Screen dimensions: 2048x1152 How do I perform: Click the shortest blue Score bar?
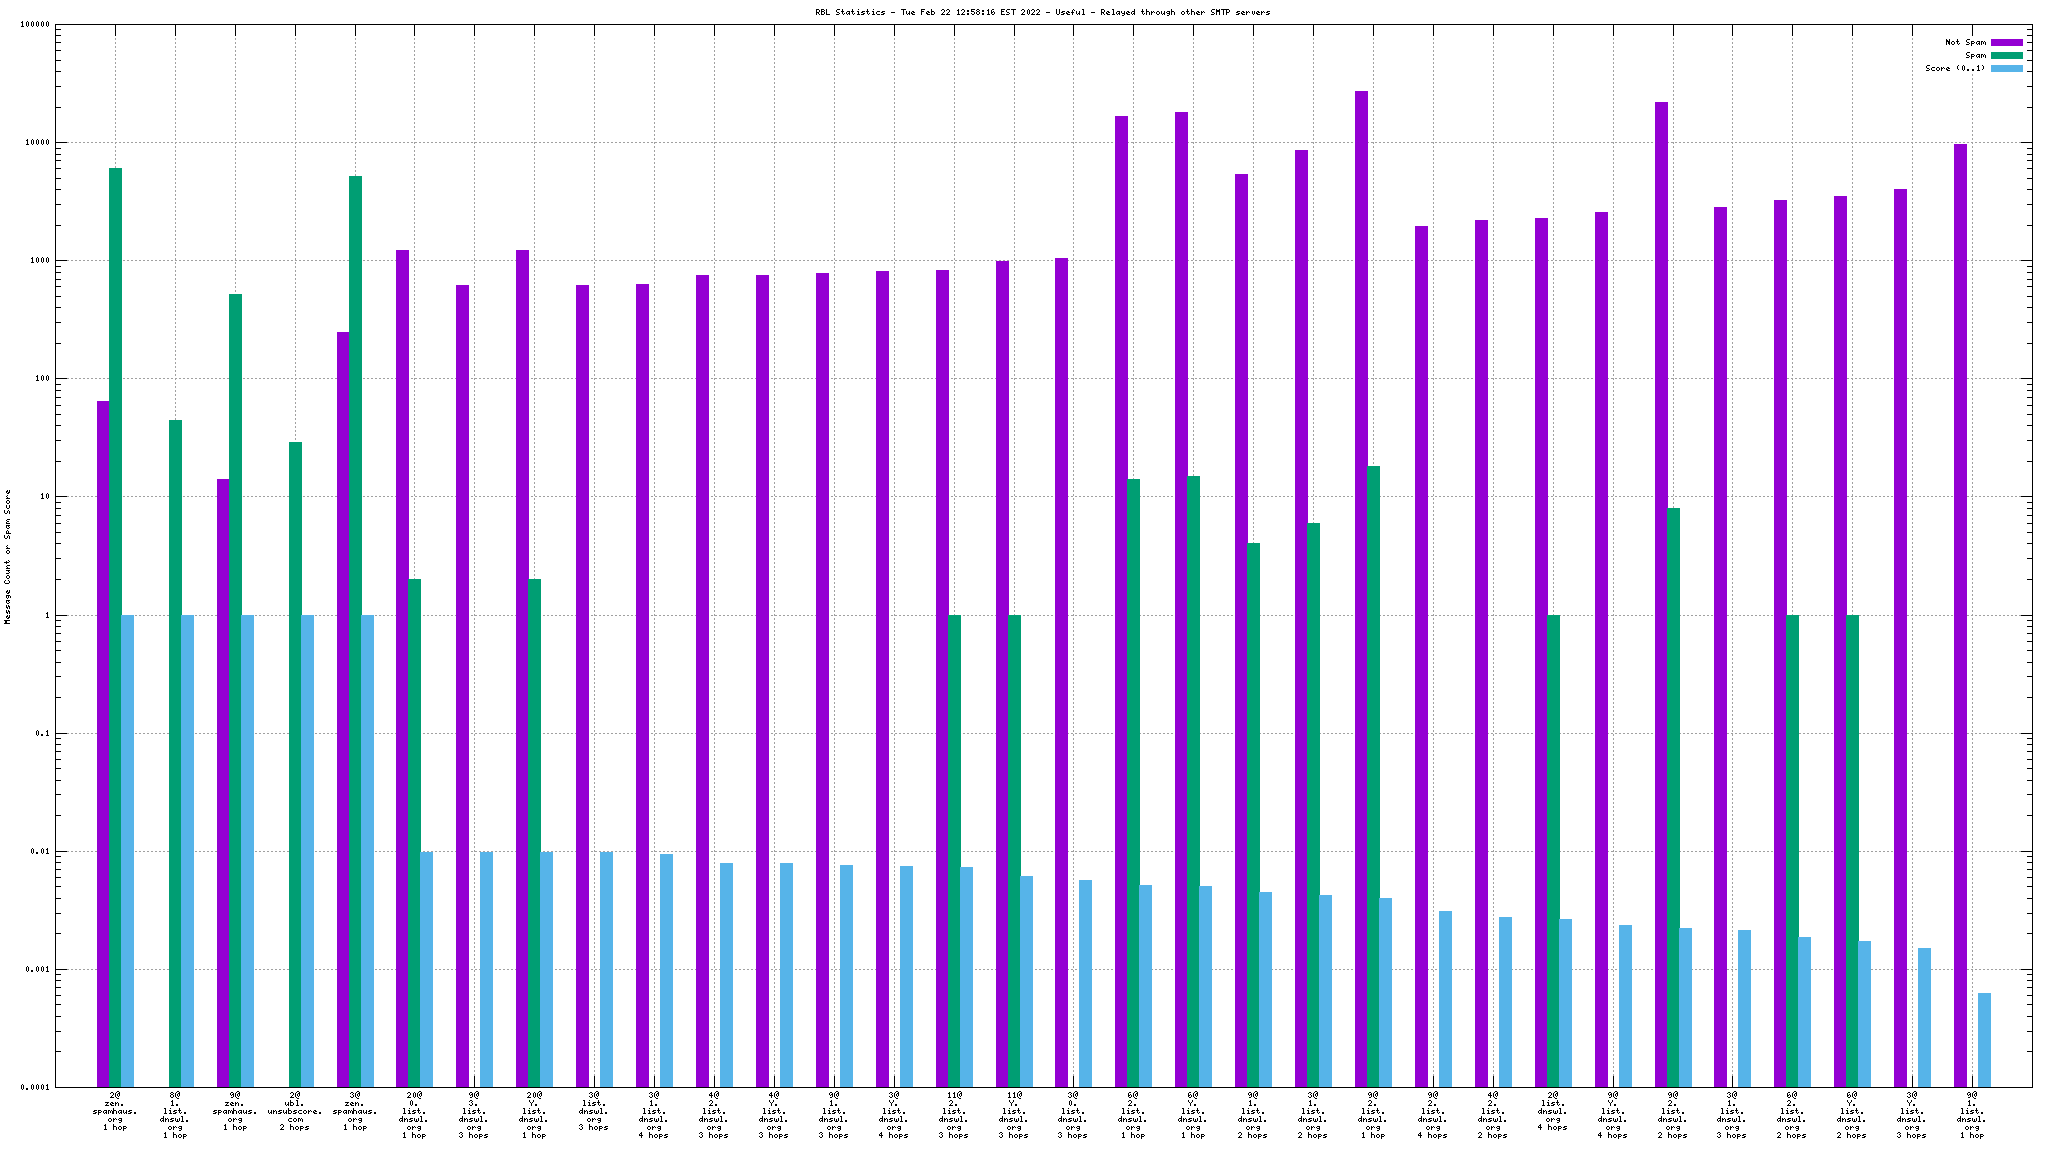1984,1040
